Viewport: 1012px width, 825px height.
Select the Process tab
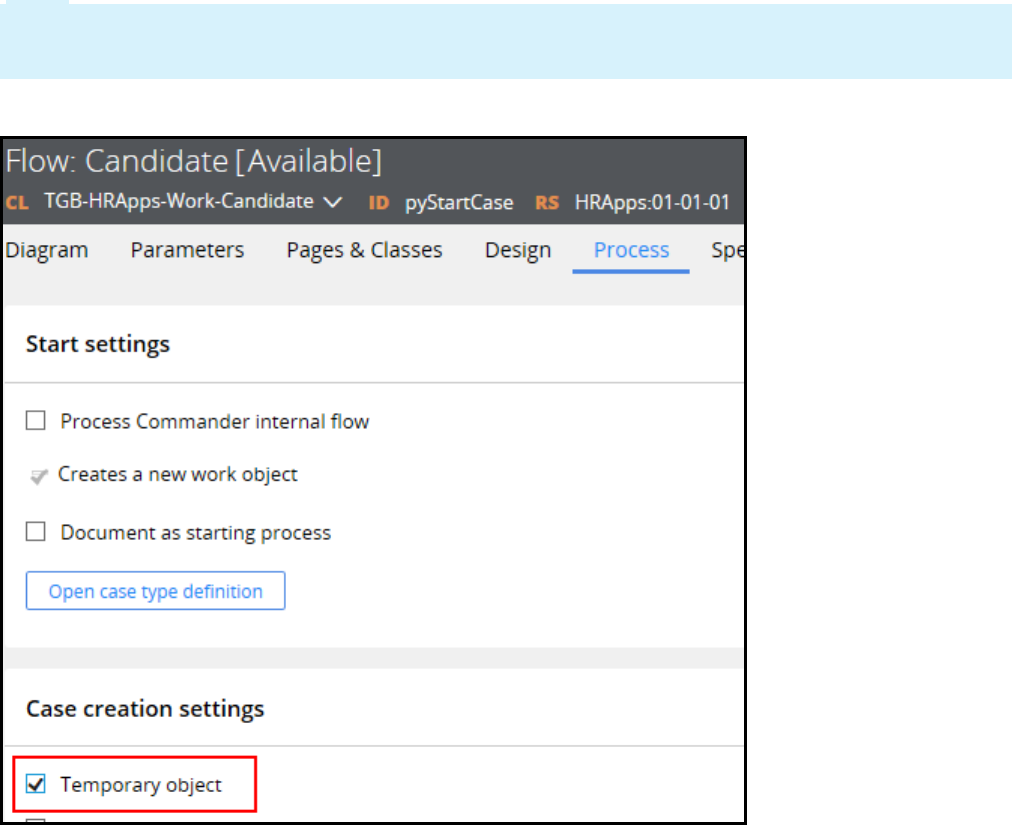click(x=631, y=250)
